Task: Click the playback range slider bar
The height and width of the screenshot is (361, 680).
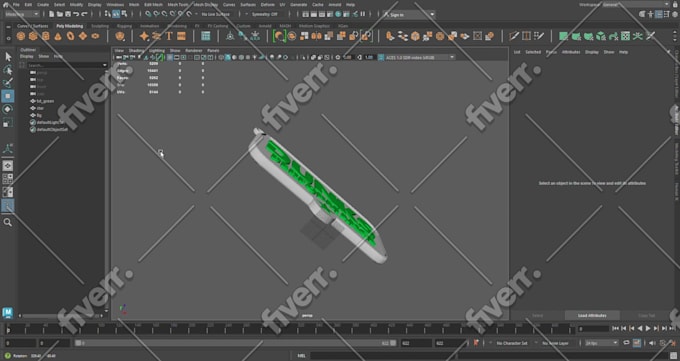Action: pyautogui.click(x=235, y=343)
